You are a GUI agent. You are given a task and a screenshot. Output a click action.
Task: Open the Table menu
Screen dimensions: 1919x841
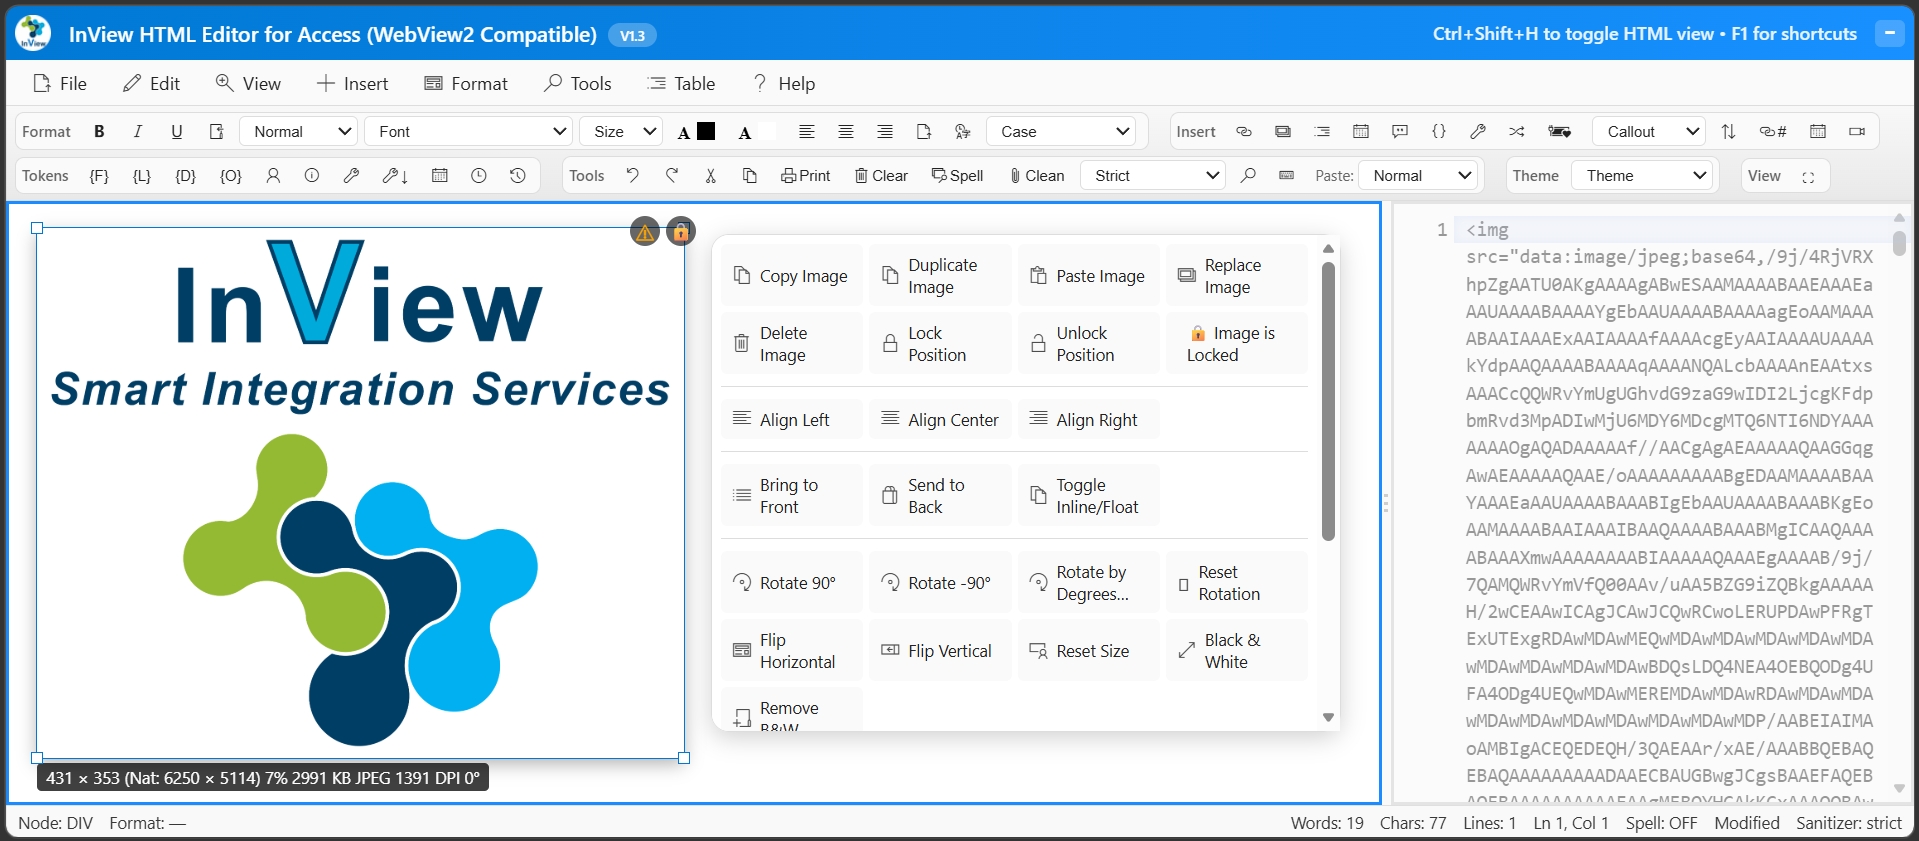coord(681,84)
